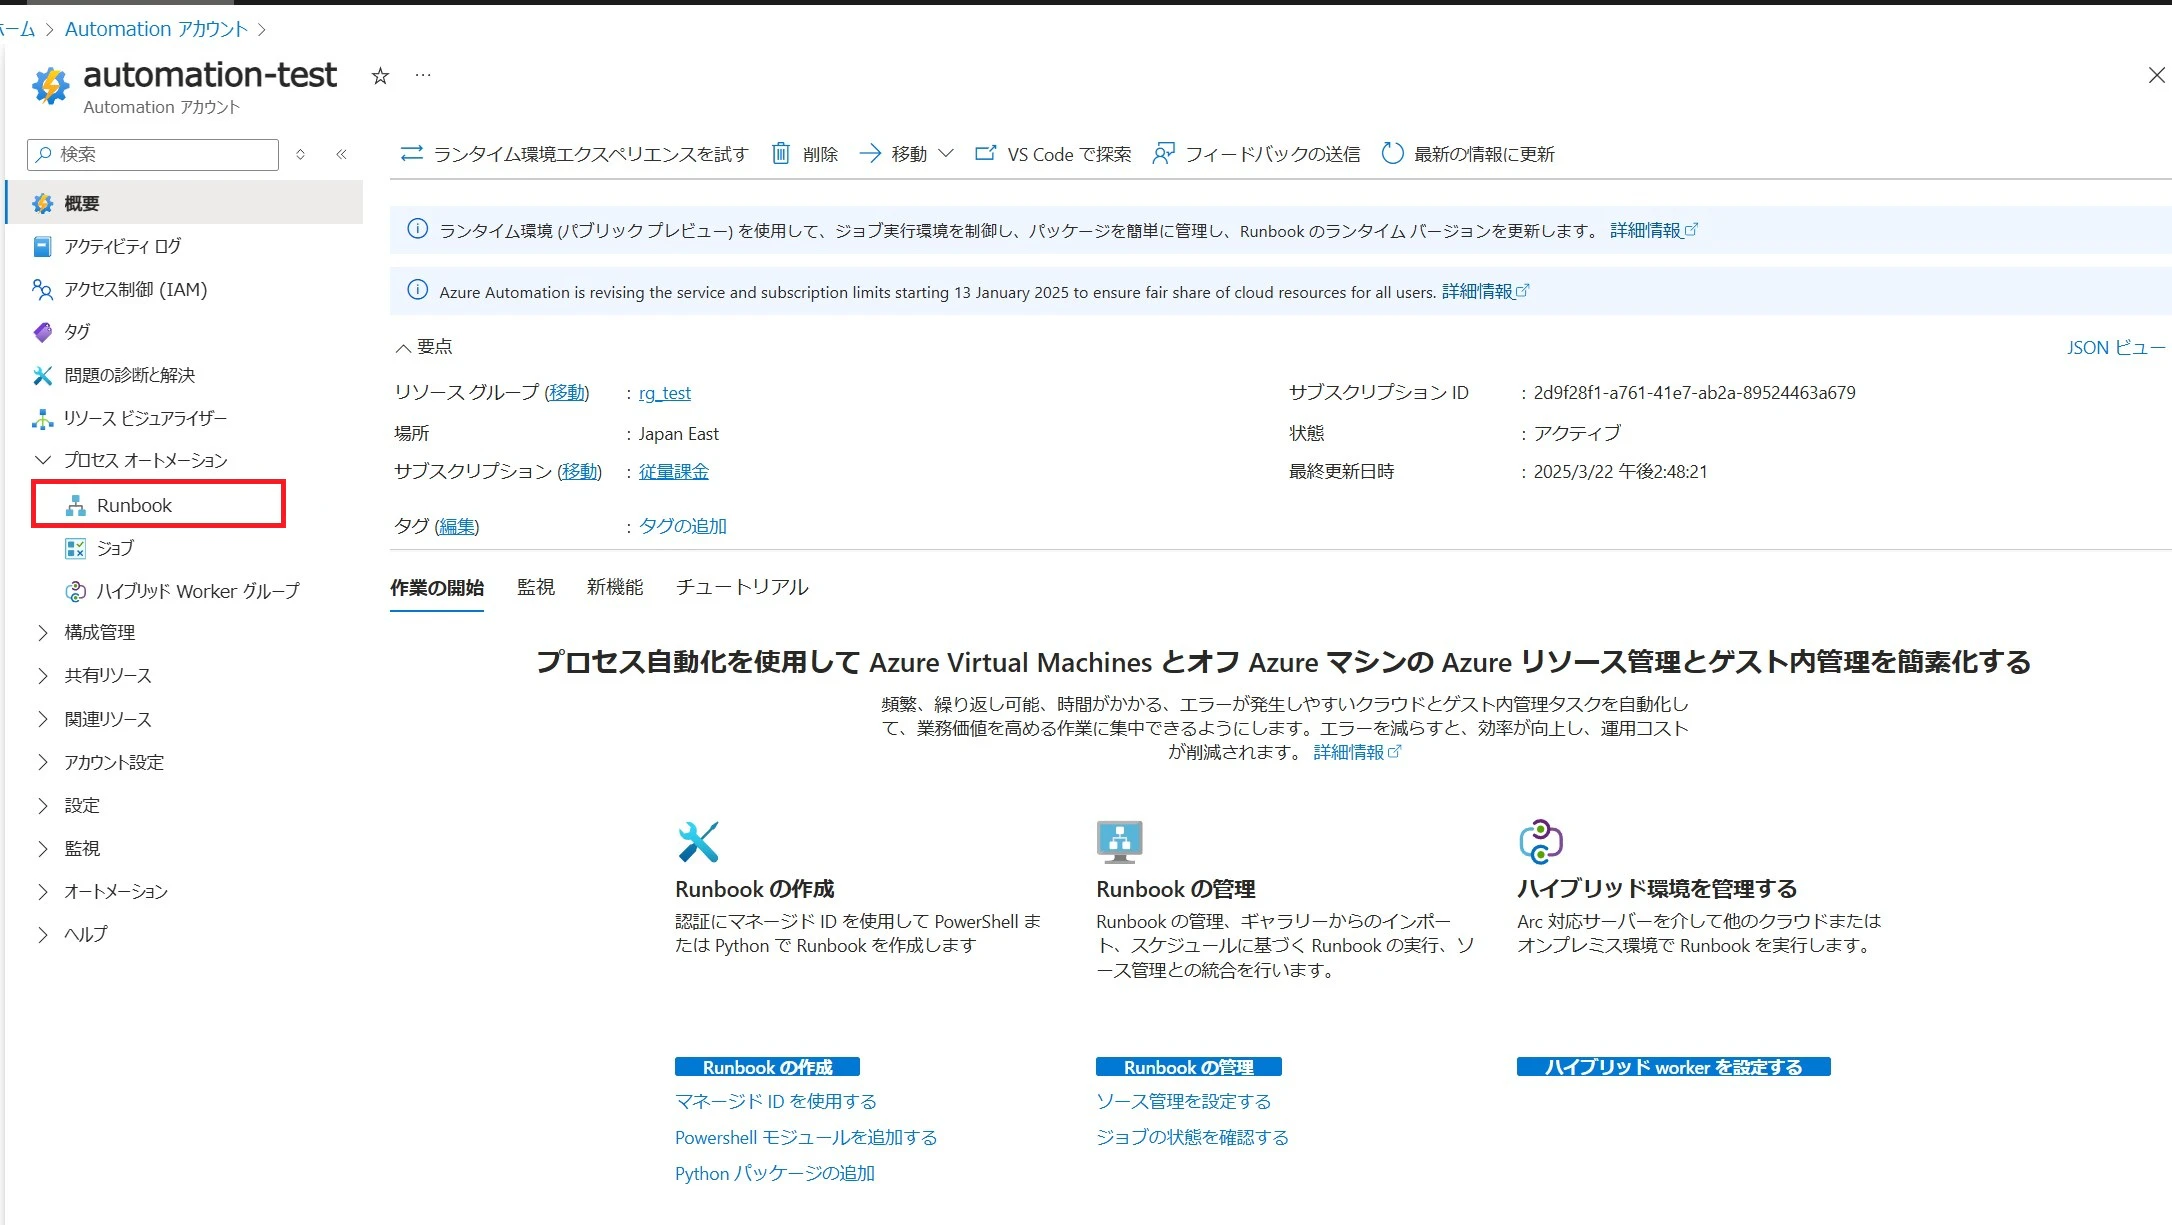This screenshot has width=2172, height=1225.
Task: Click マネージド ID を使用する link
Action: (x=776, y=1101)
